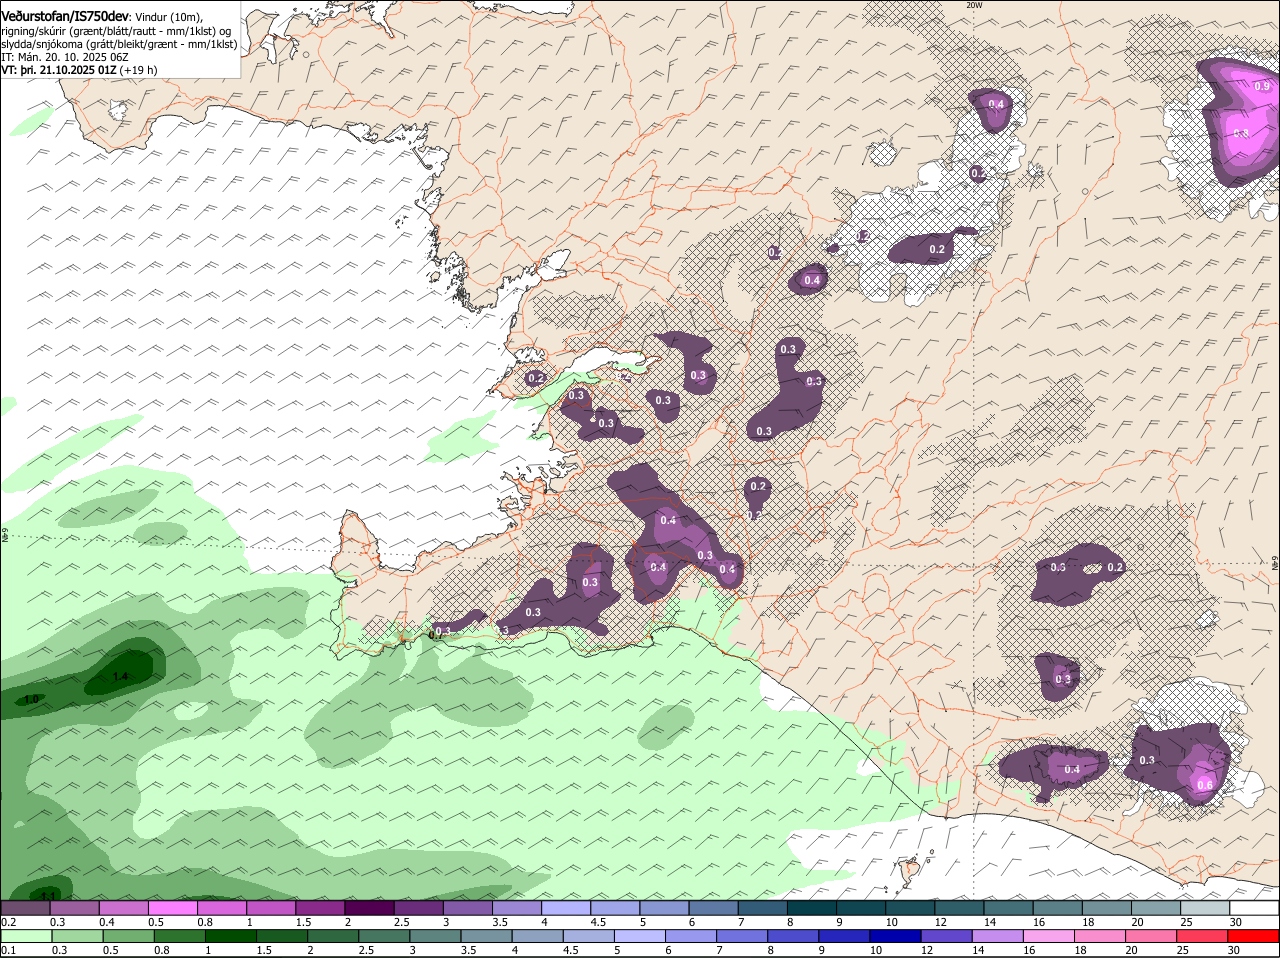
Task: Click the darkest purple 0.2 snow legend swatch
Action: [26, 908]
